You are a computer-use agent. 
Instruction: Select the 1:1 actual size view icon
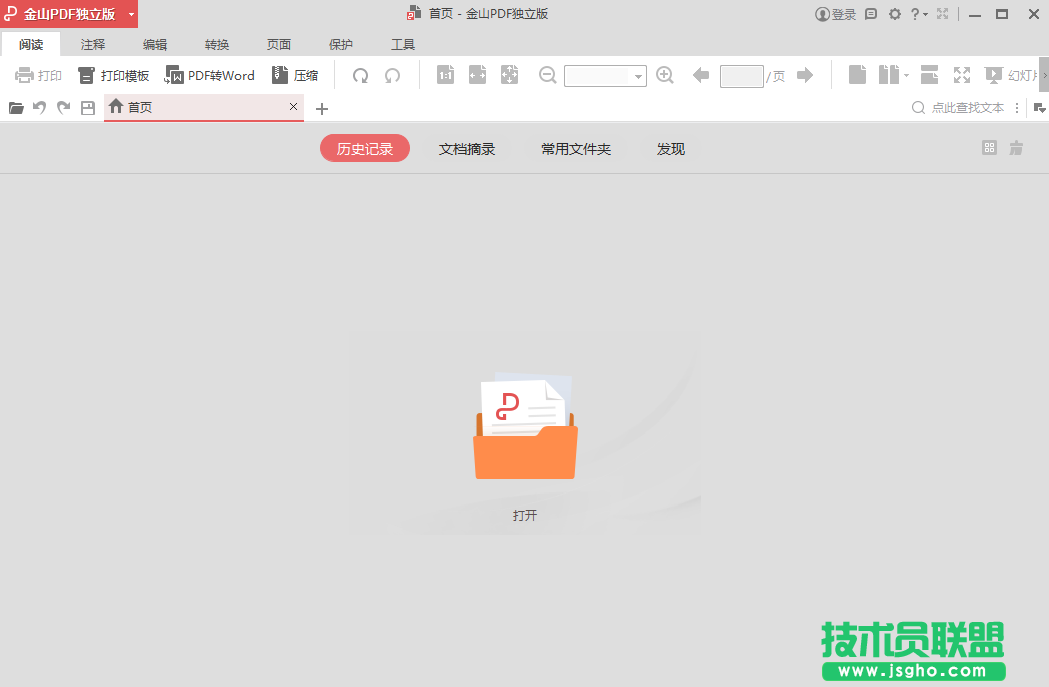(x=445, y=75)
